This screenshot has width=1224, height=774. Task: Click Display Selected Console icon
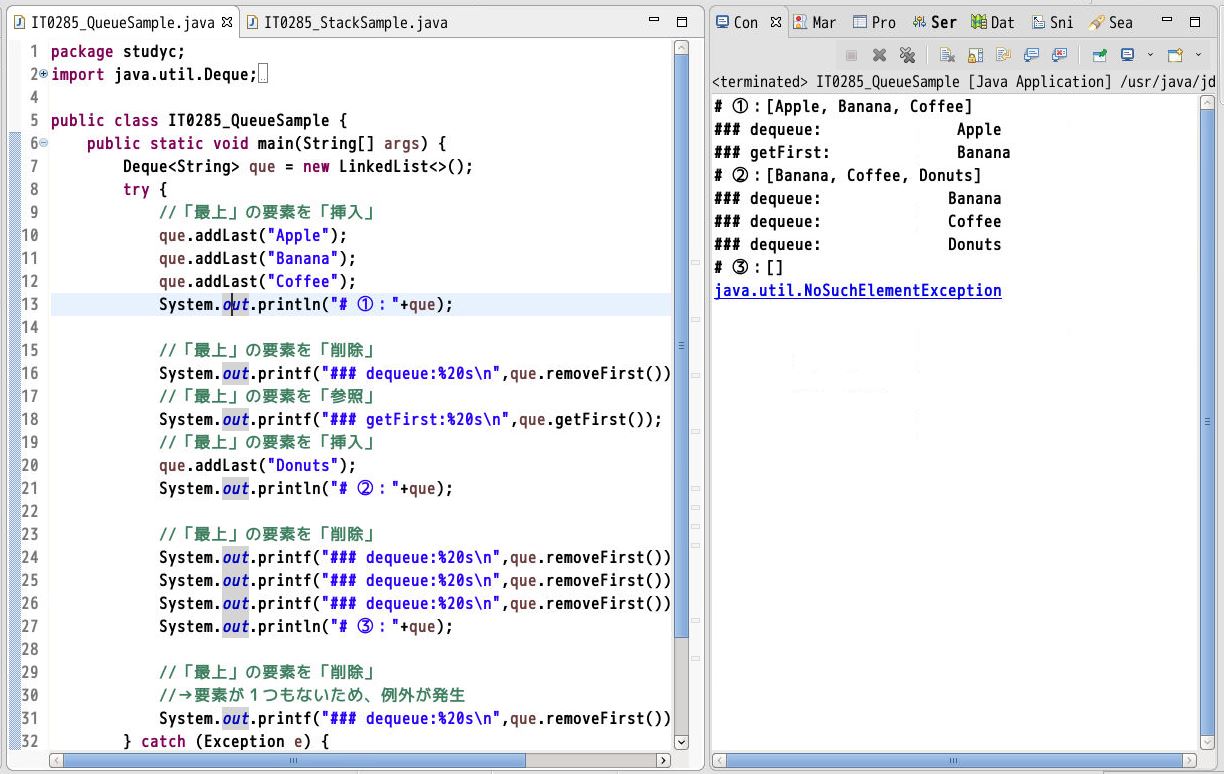pyautogui.click(x=1127, y=55)
